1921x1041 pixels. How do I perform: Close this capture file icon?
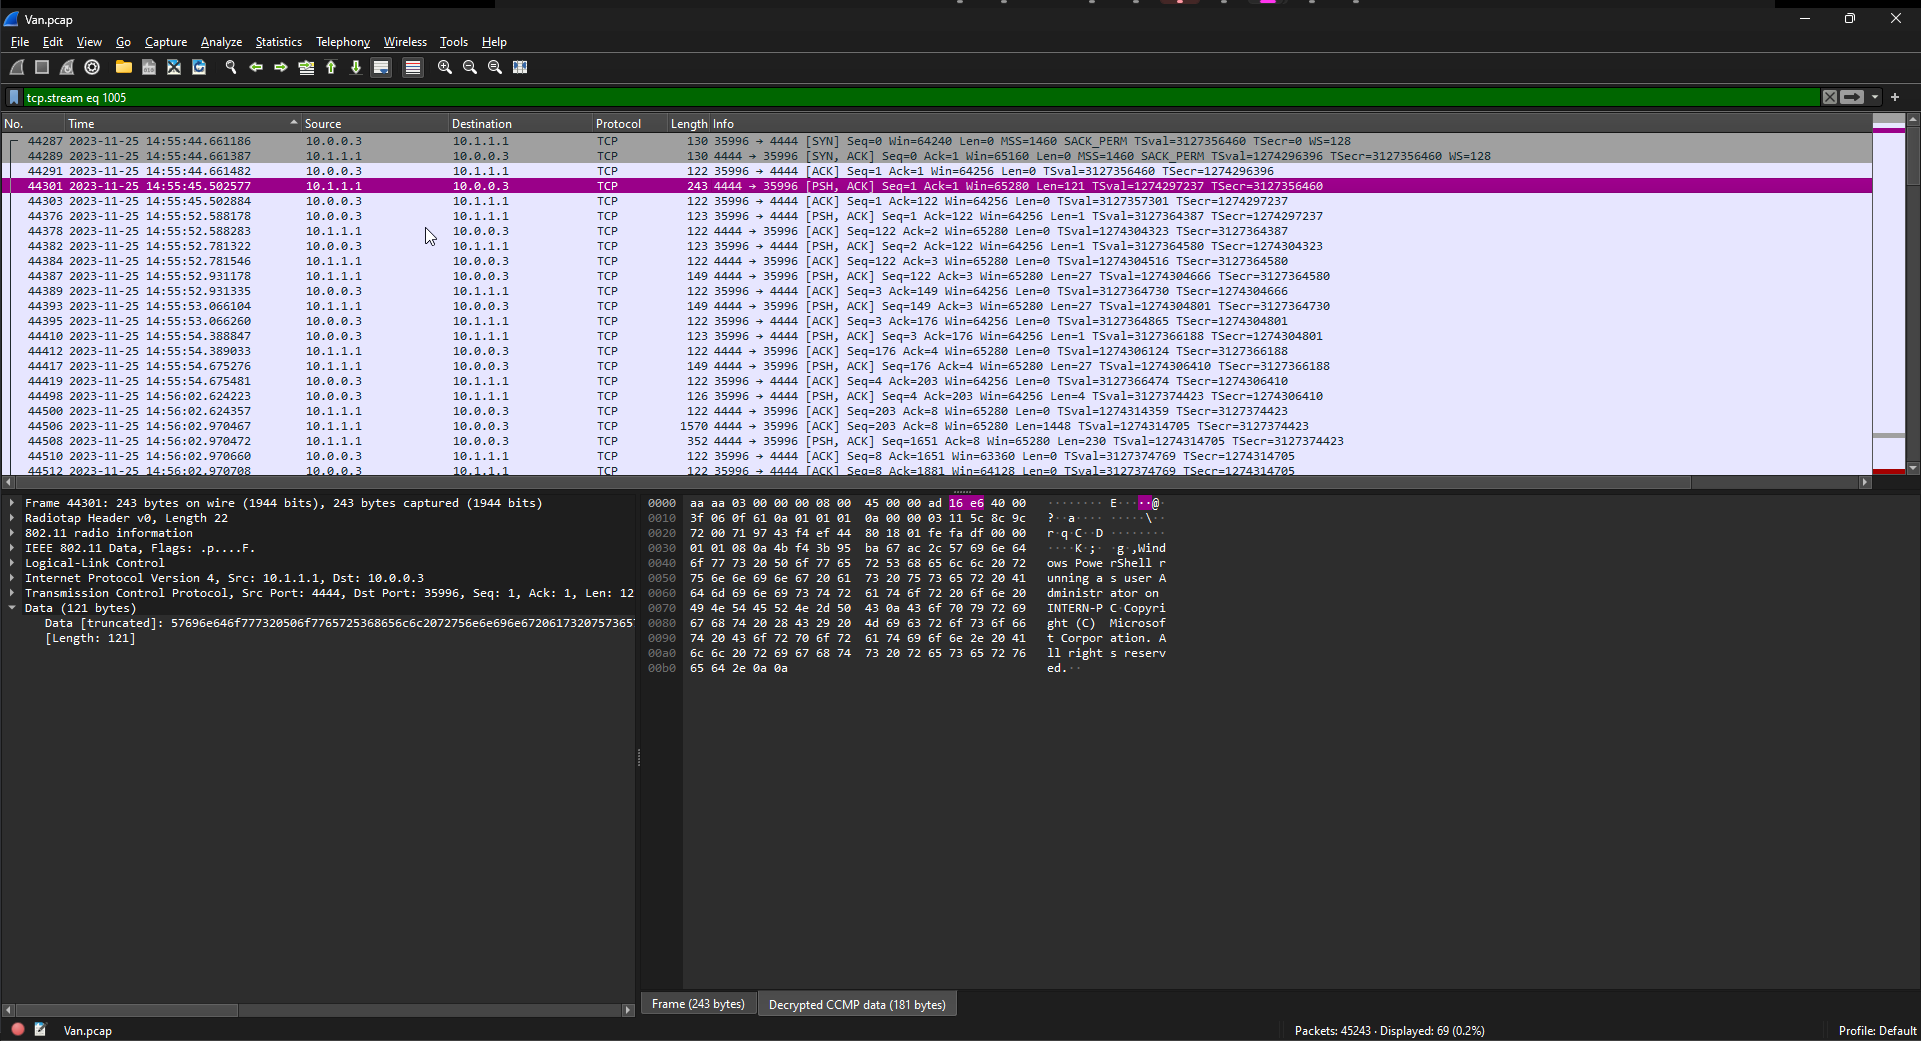click(x=174, y=67)
